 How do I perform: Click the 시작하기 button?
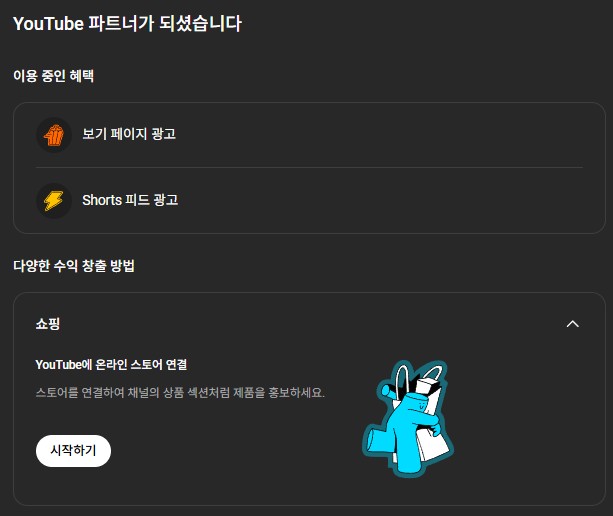[x=73, y=451]
